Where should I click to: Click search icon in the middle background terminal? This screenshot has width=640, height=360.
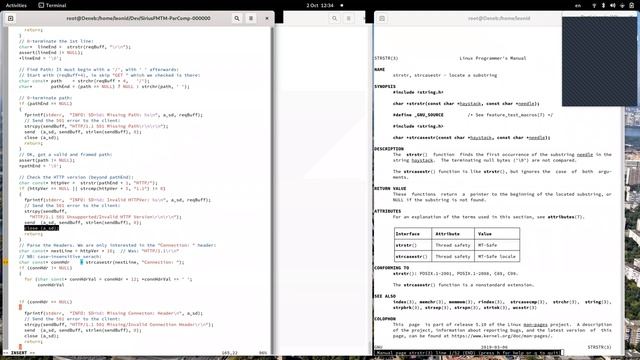[x=334, y=18]
